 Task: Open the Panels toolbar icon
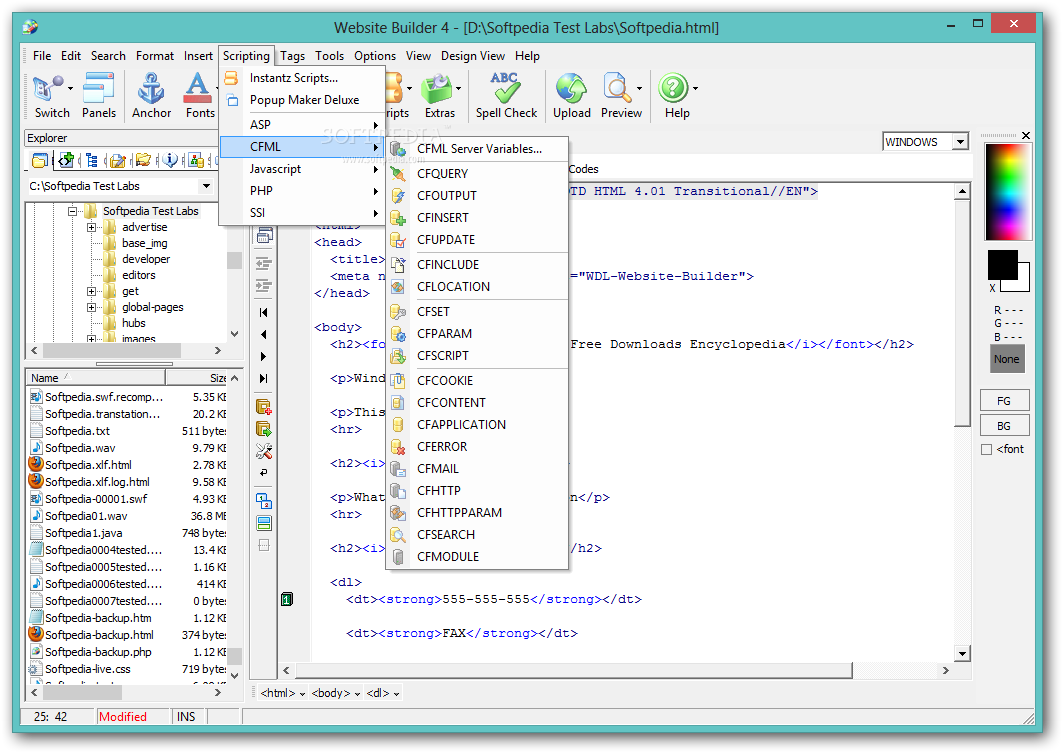(x=98, y=89)
